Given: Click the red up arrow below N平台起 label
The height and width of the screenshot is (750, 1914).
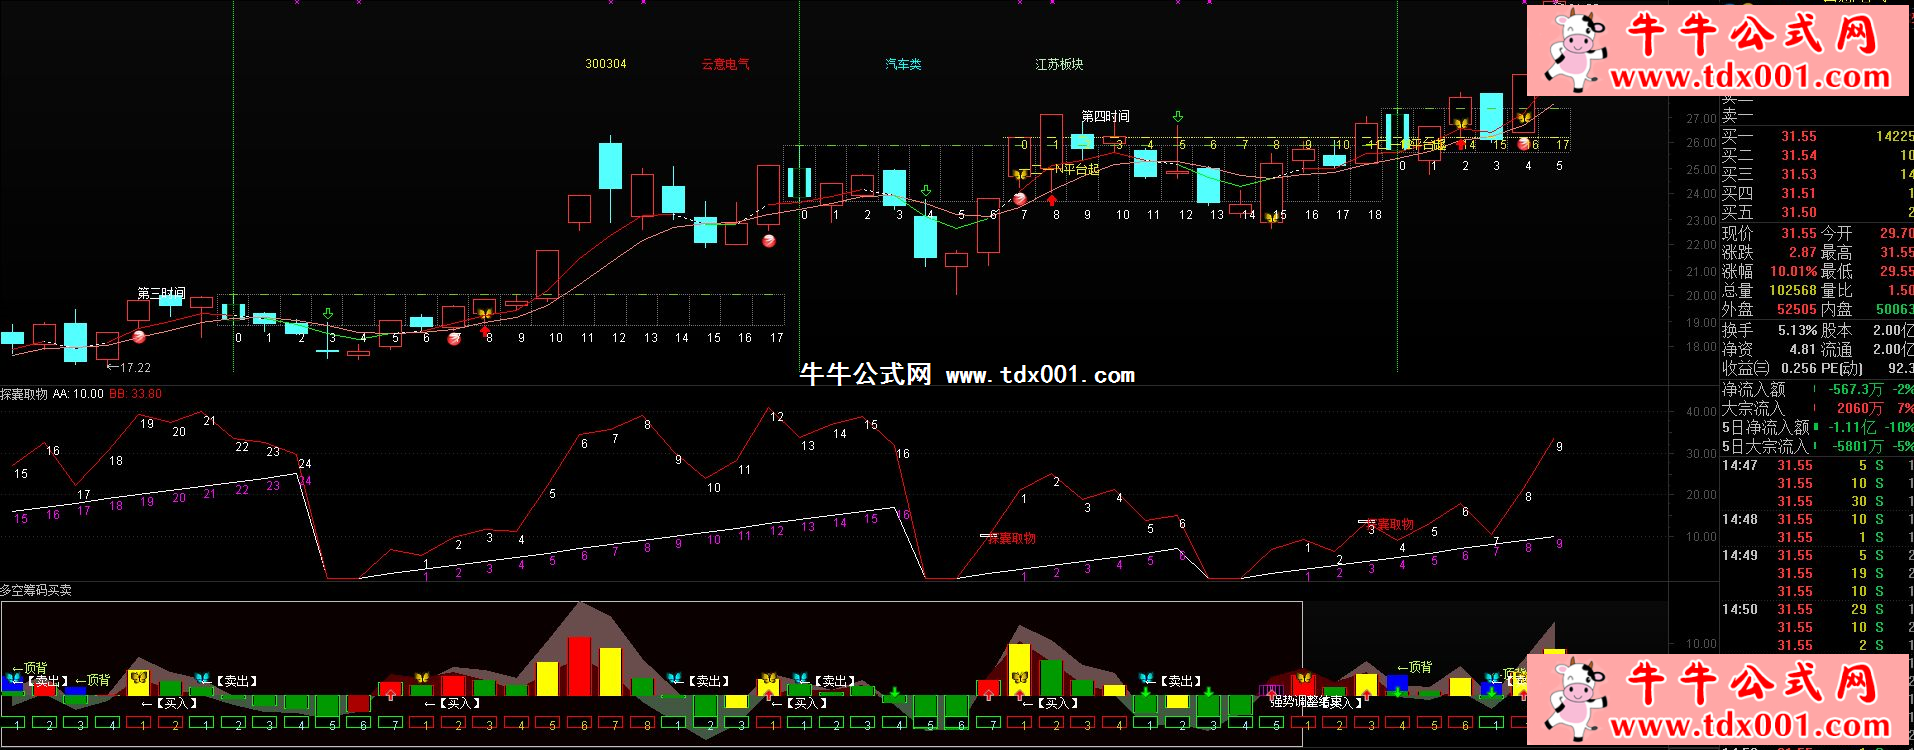Looking at the screenshot, I should [1052, 200].
